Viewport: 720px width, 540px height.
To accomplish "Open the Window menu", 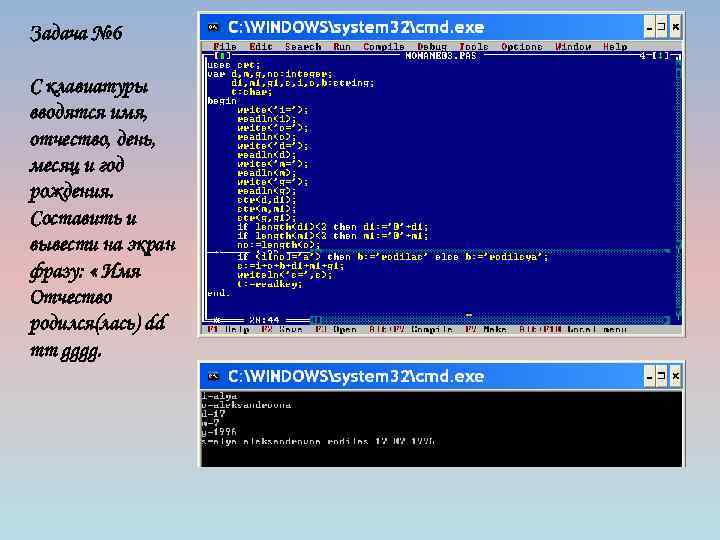I will click(573, 46).
